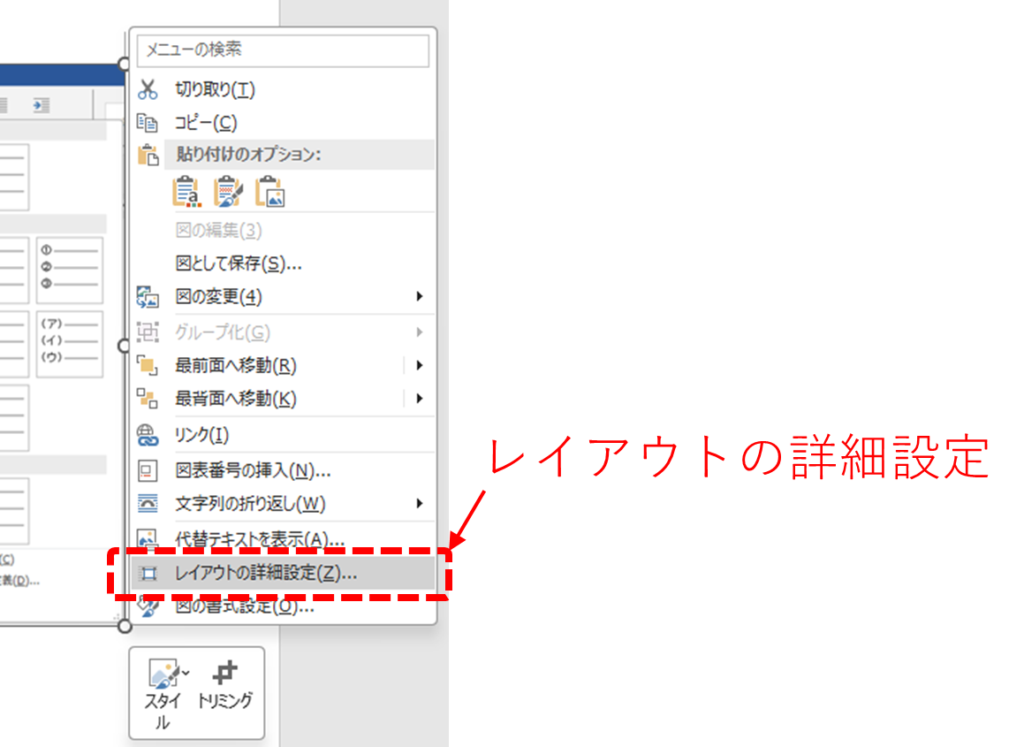Open the 最前面へ移動 submenu arrow
Viewport: 1024px width, 747px height.
420,365
